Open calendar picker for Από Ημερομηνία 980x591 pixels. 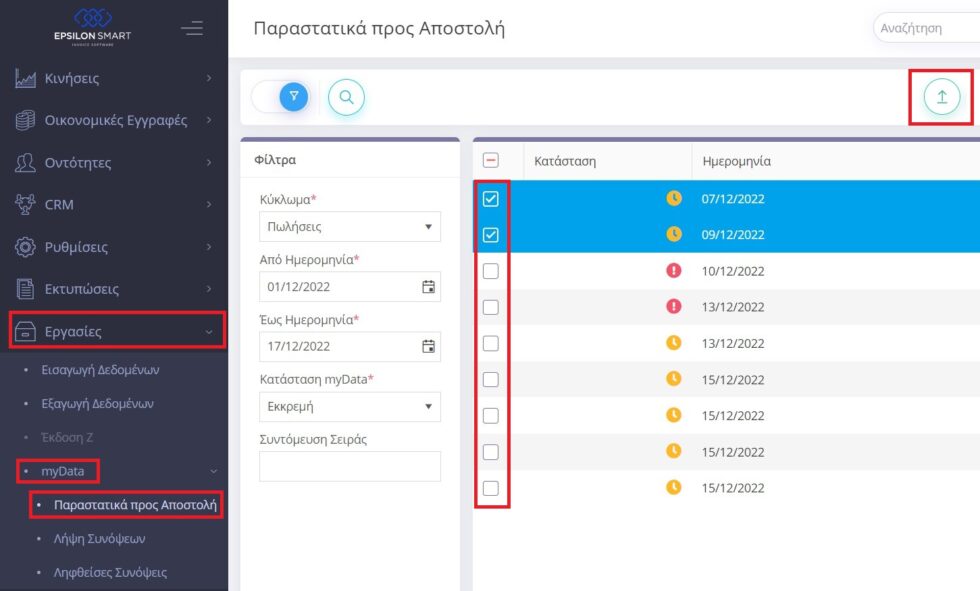point(428,287)
